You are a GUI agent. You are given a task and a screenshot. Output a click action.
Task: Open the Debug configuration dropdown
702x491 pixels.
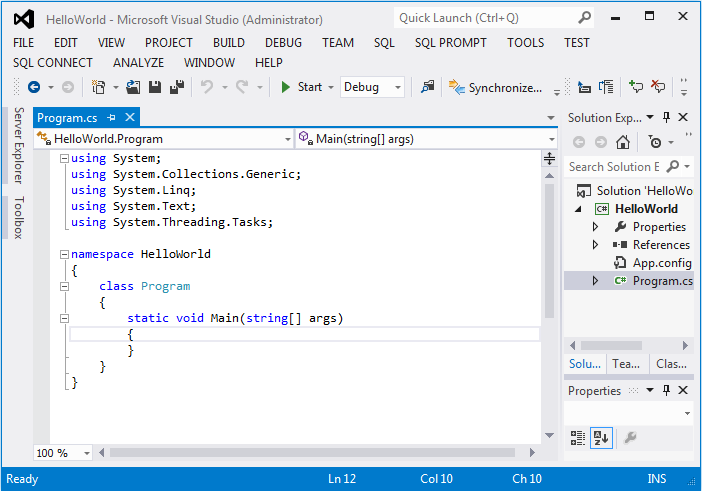(398, 87)
